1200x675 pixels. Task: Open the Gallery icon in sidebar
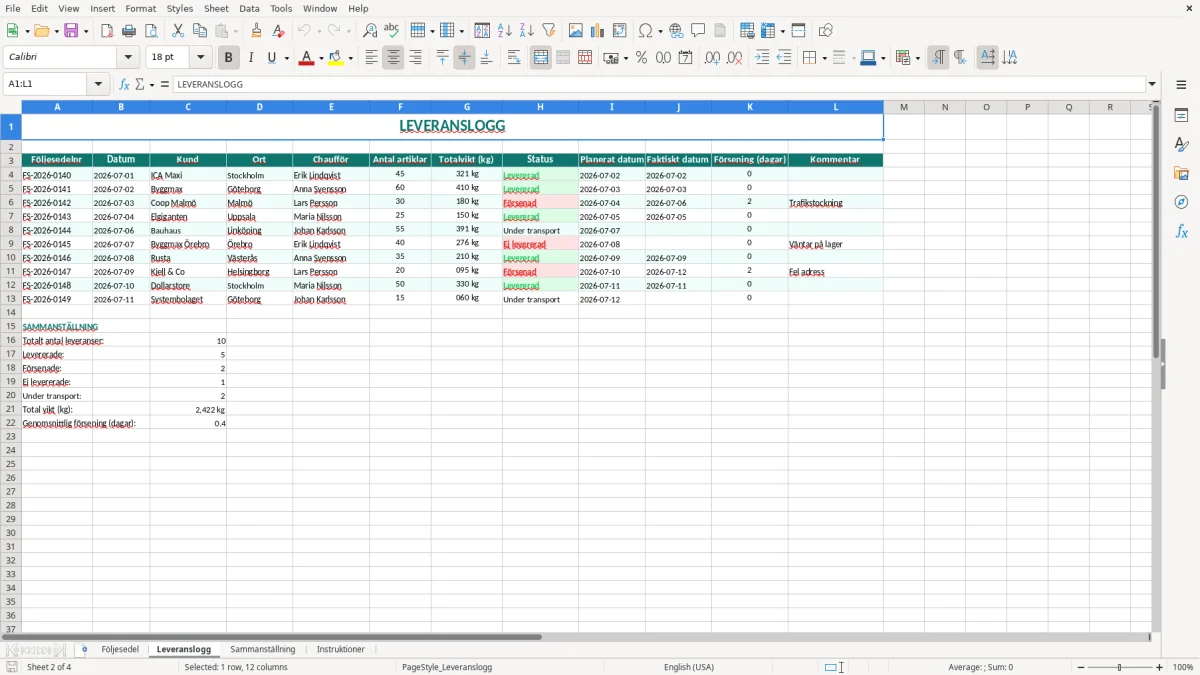click(1181, 173)
